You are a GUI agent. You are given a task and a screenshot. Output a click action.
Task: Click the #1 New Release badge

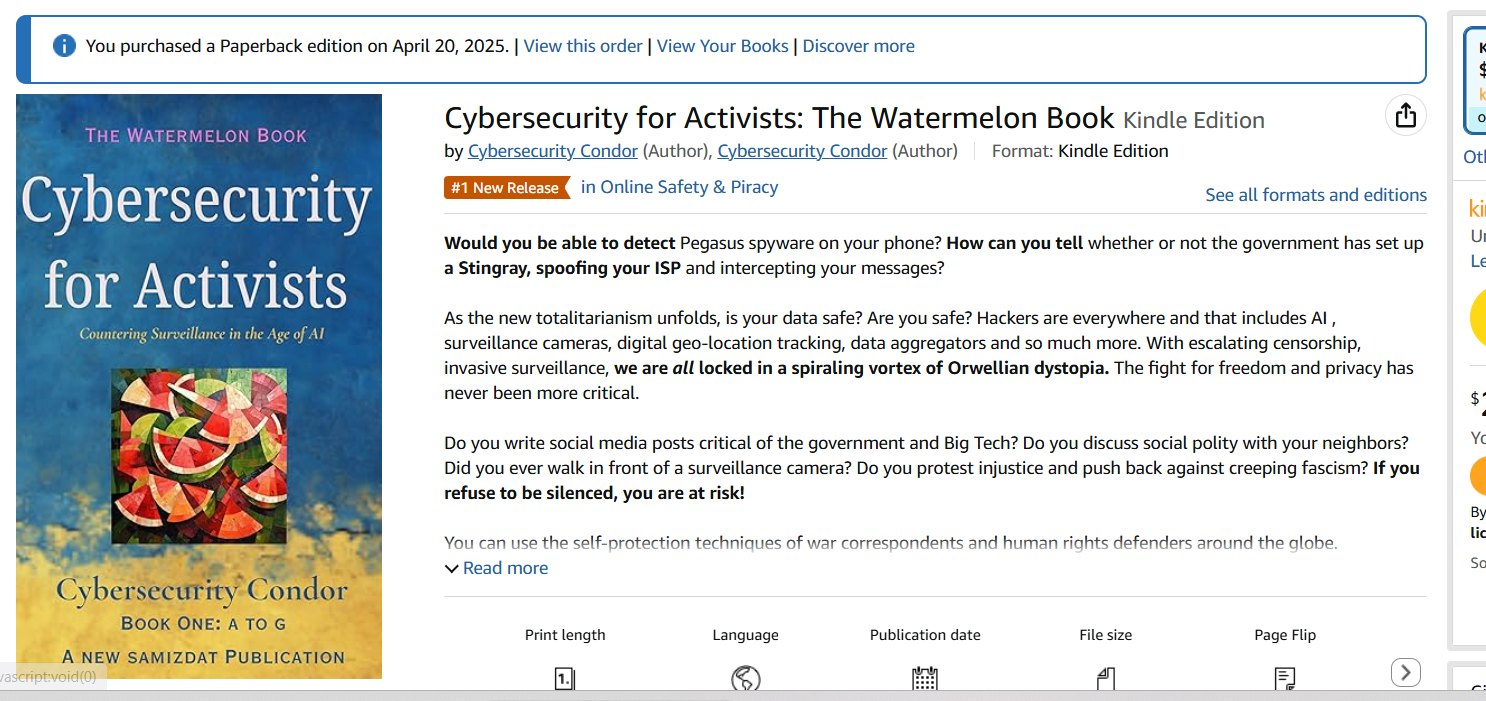tap(507, 188)
